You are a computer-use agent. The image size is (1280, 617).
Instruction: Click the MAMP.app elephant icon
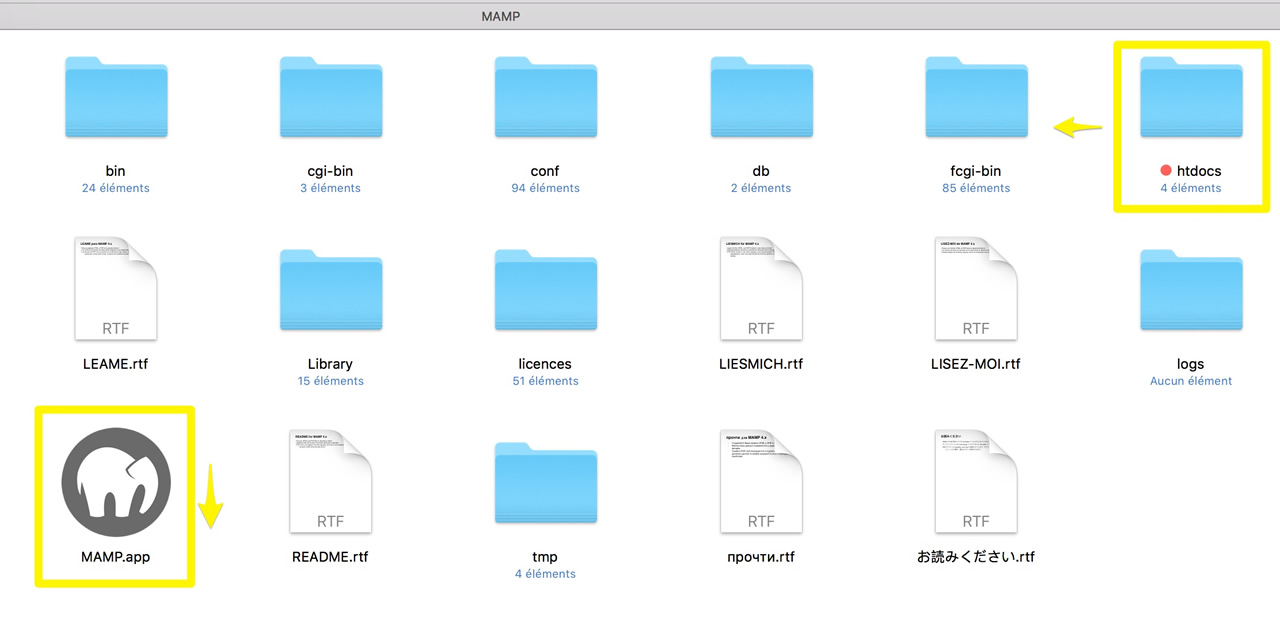coord(116,483)
